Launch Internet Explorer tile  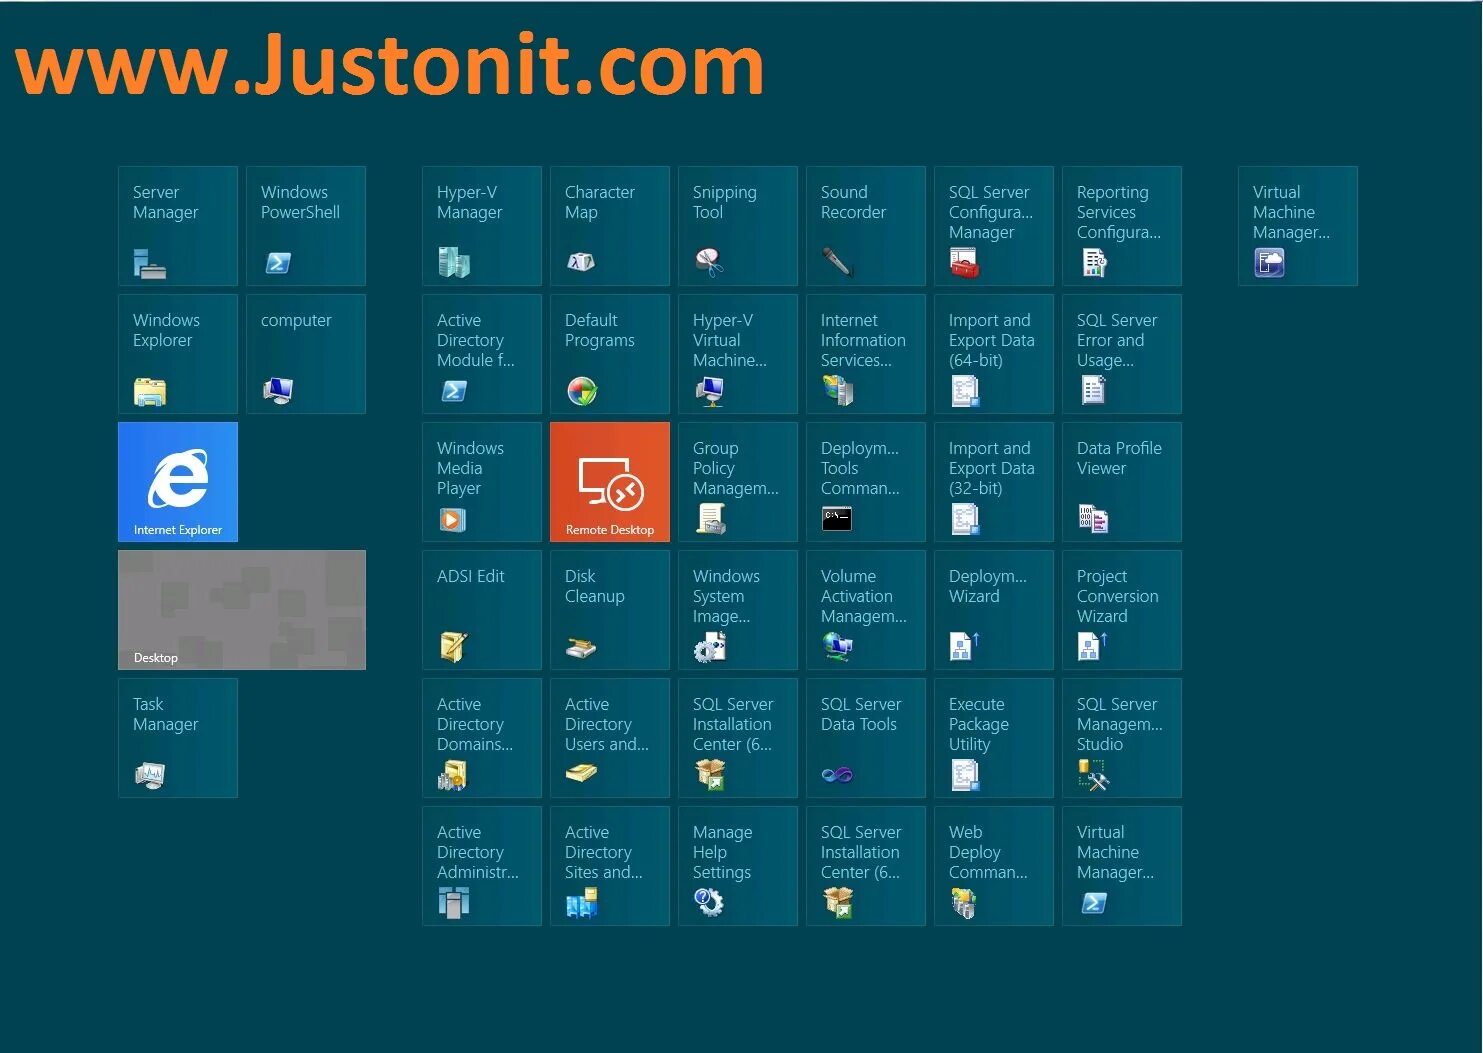178,482
